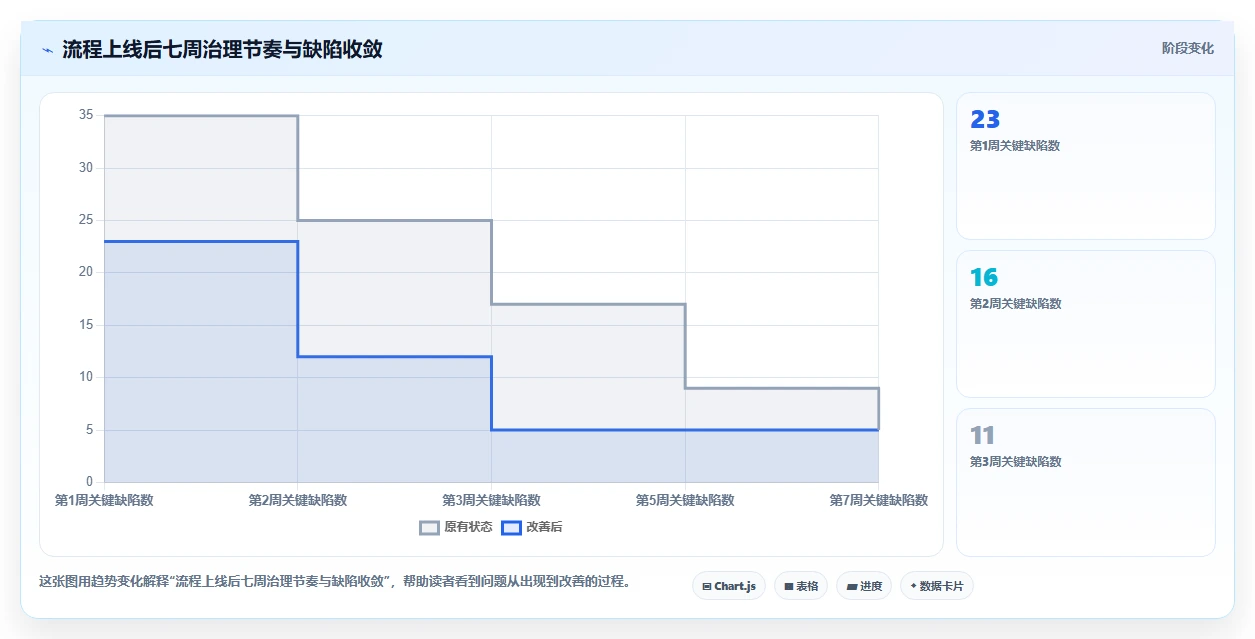Click the chart title 流程上线后七周治理节奏与缺陷收敛

click(x=222, y=49)
